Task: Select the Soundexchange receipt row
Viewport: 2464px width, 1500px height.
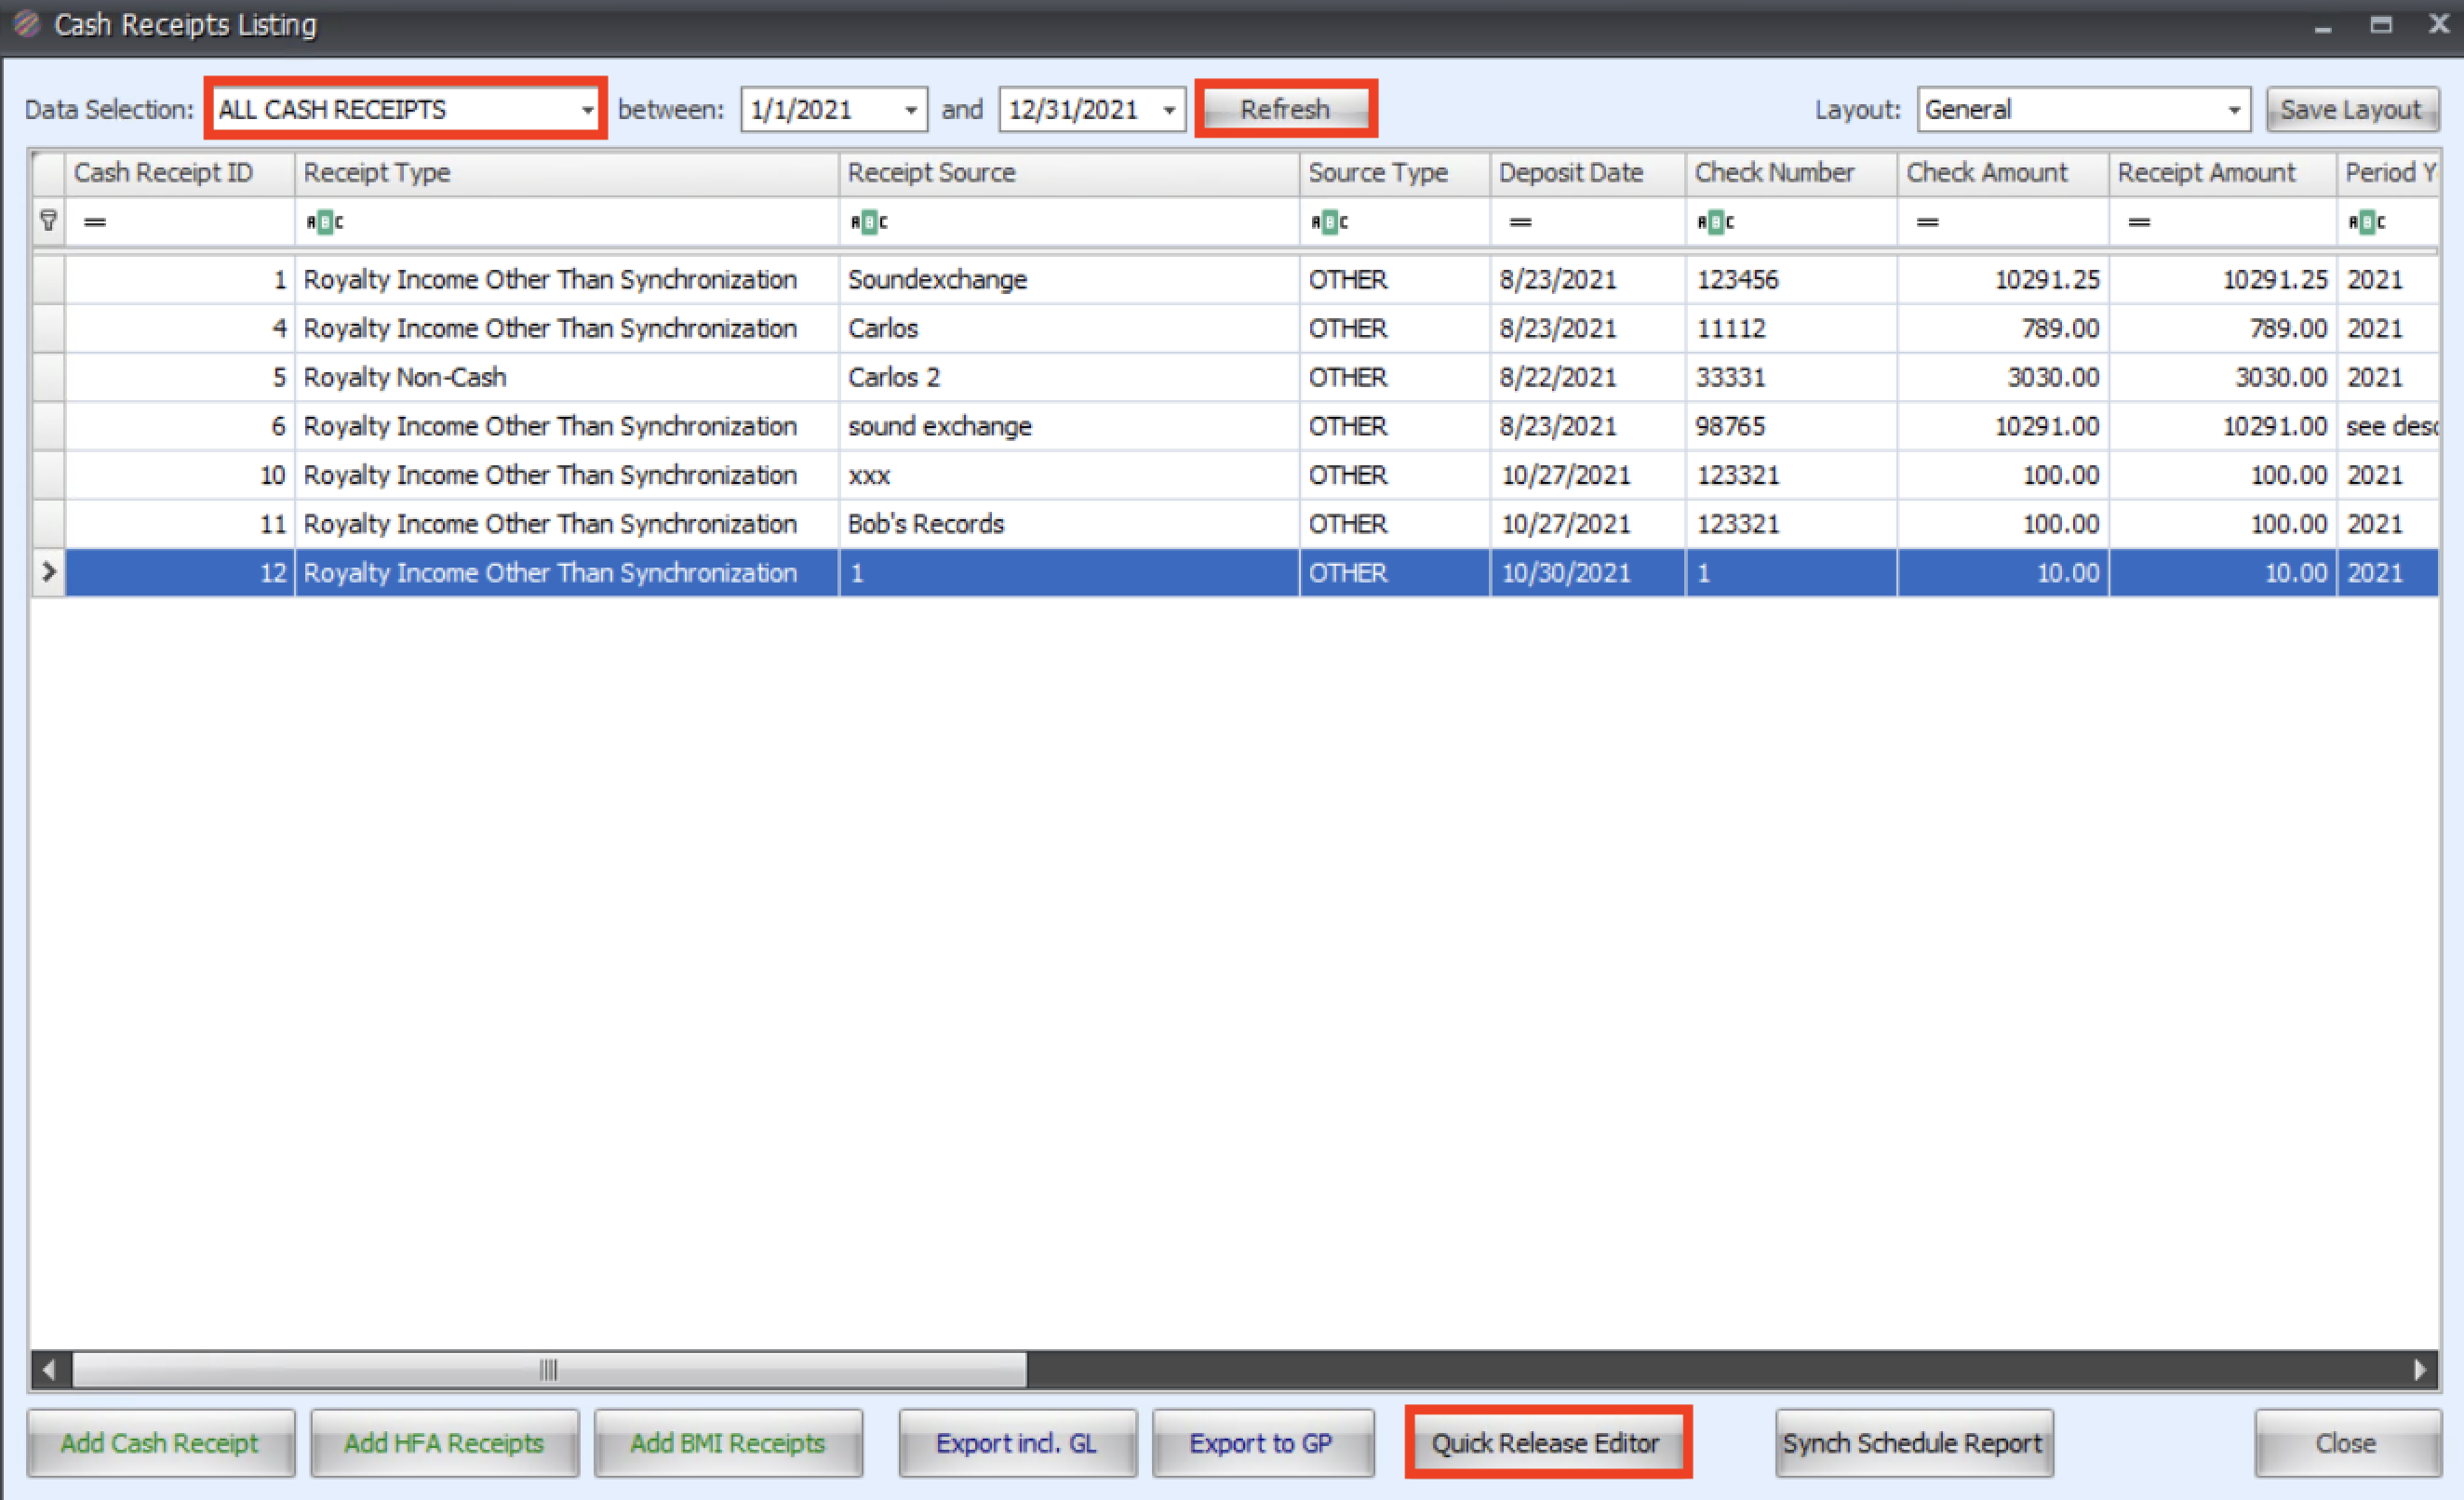Action: [x=936, y=280]
